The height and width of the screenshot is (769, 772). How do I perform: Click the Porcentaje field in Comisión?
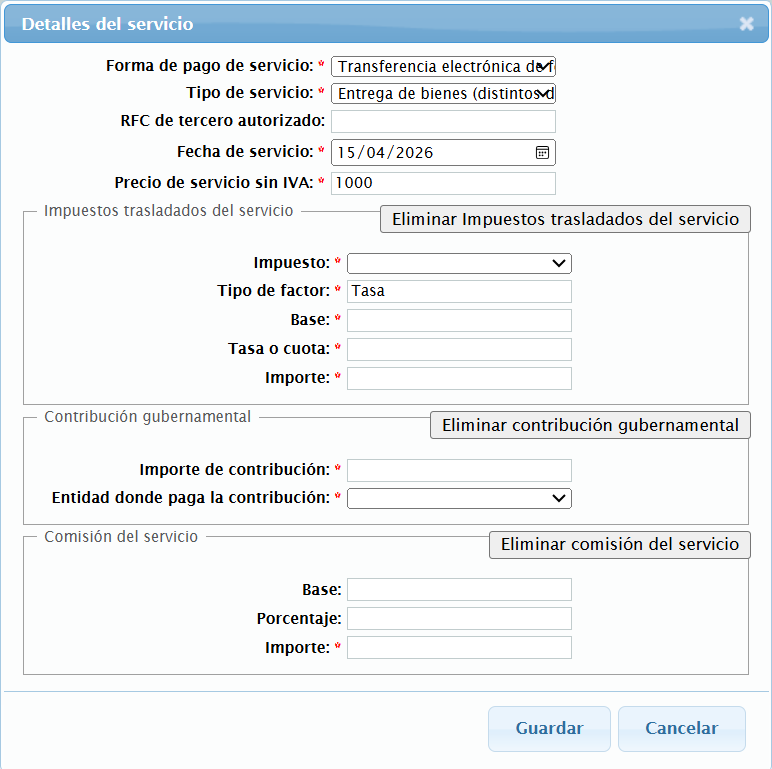point(459,619)
